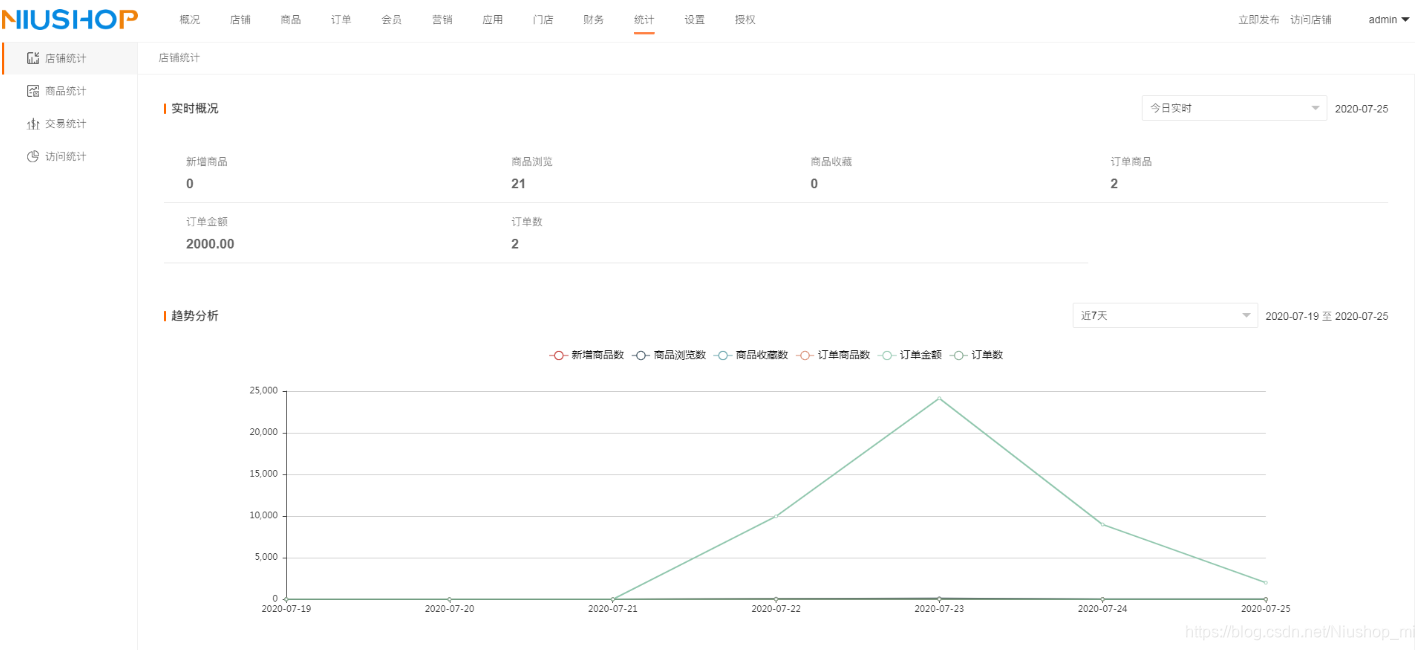Open 商品统计 sidebar icon

[x=33, y=91]
